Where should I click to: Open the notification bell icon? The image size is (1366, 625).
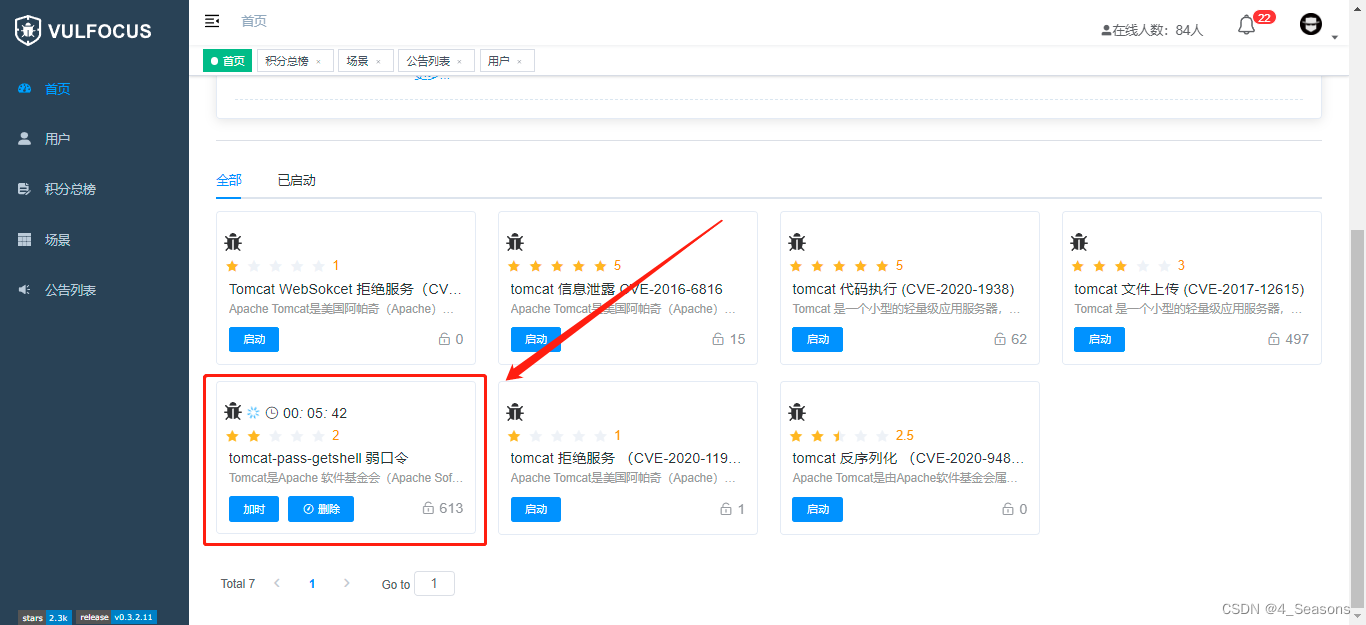[1246, 25]
